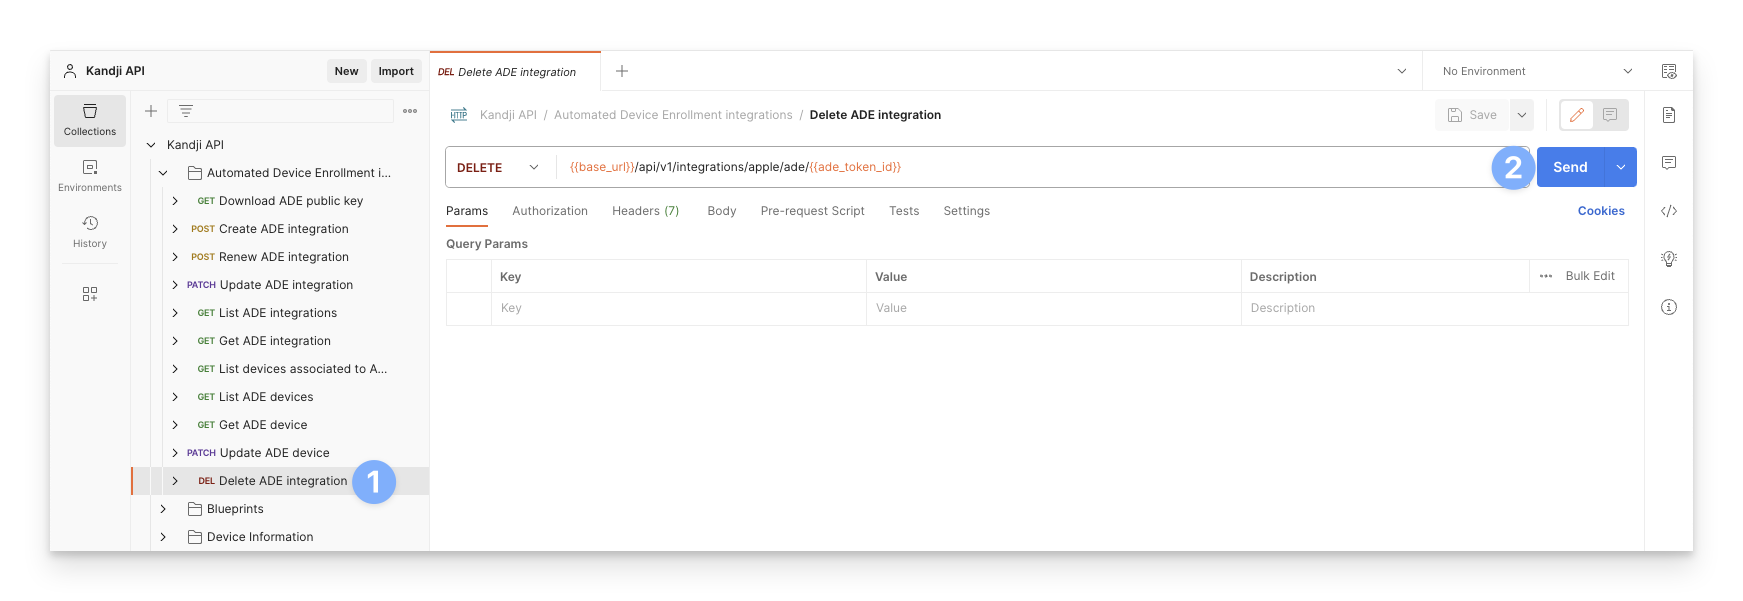Click the folder icon for Device Information
Viewport: 1743px width, 601px height.
coord(195,537)
